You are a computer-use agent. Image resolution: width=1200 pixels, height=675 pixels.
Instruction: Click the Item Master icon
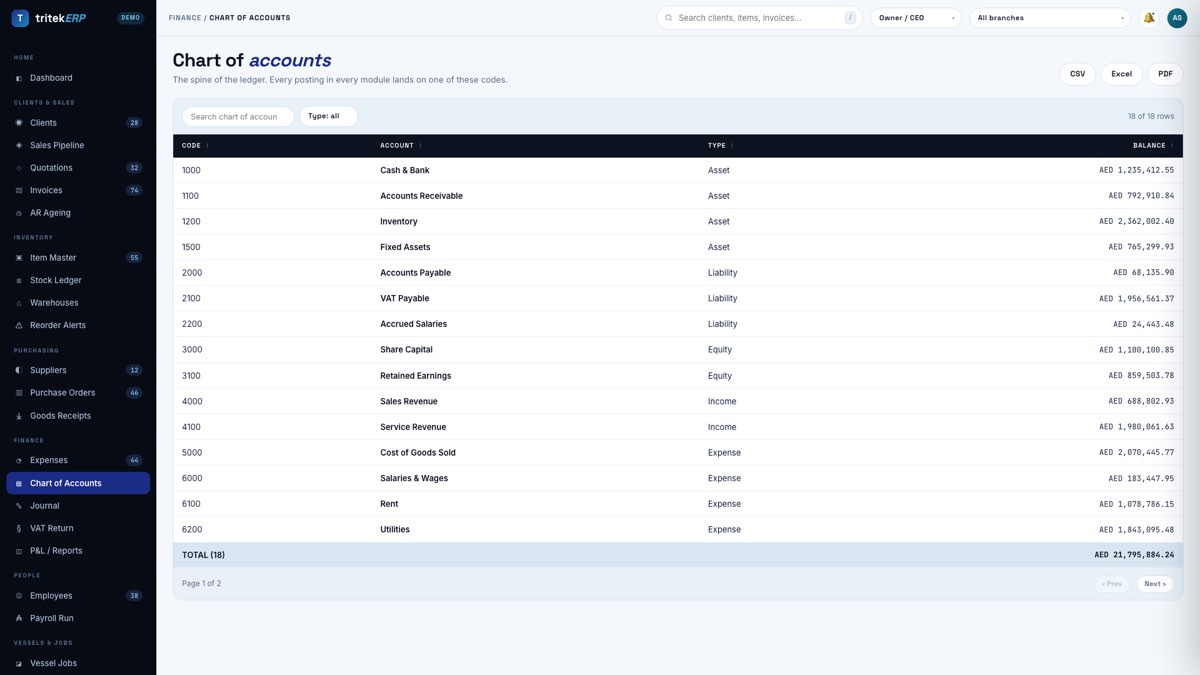tap(19, 258)
